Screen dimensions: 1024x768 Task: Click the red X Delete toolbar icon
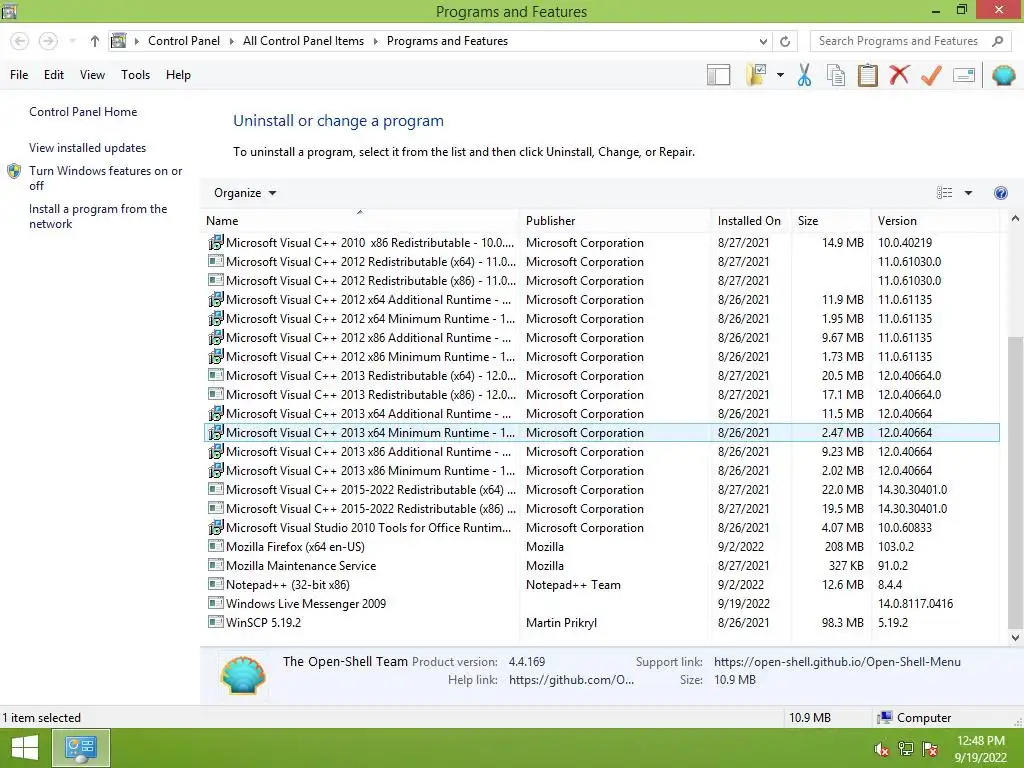click(x=899, y=74)
